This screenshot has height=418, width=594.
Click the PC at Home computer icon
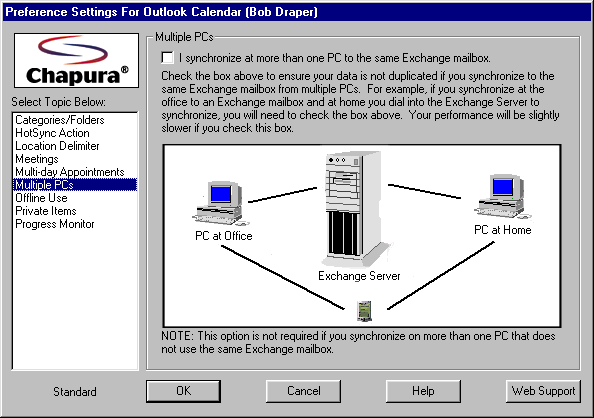click(x=503, y=197)
